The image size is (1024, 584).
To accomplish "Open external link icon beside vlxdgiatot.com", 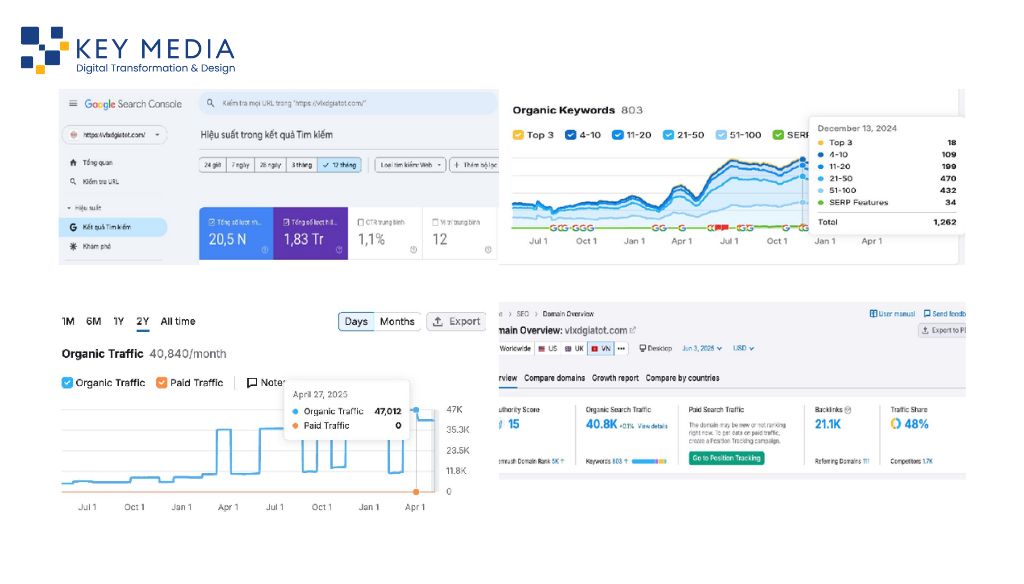I will [x=632, y=331].
